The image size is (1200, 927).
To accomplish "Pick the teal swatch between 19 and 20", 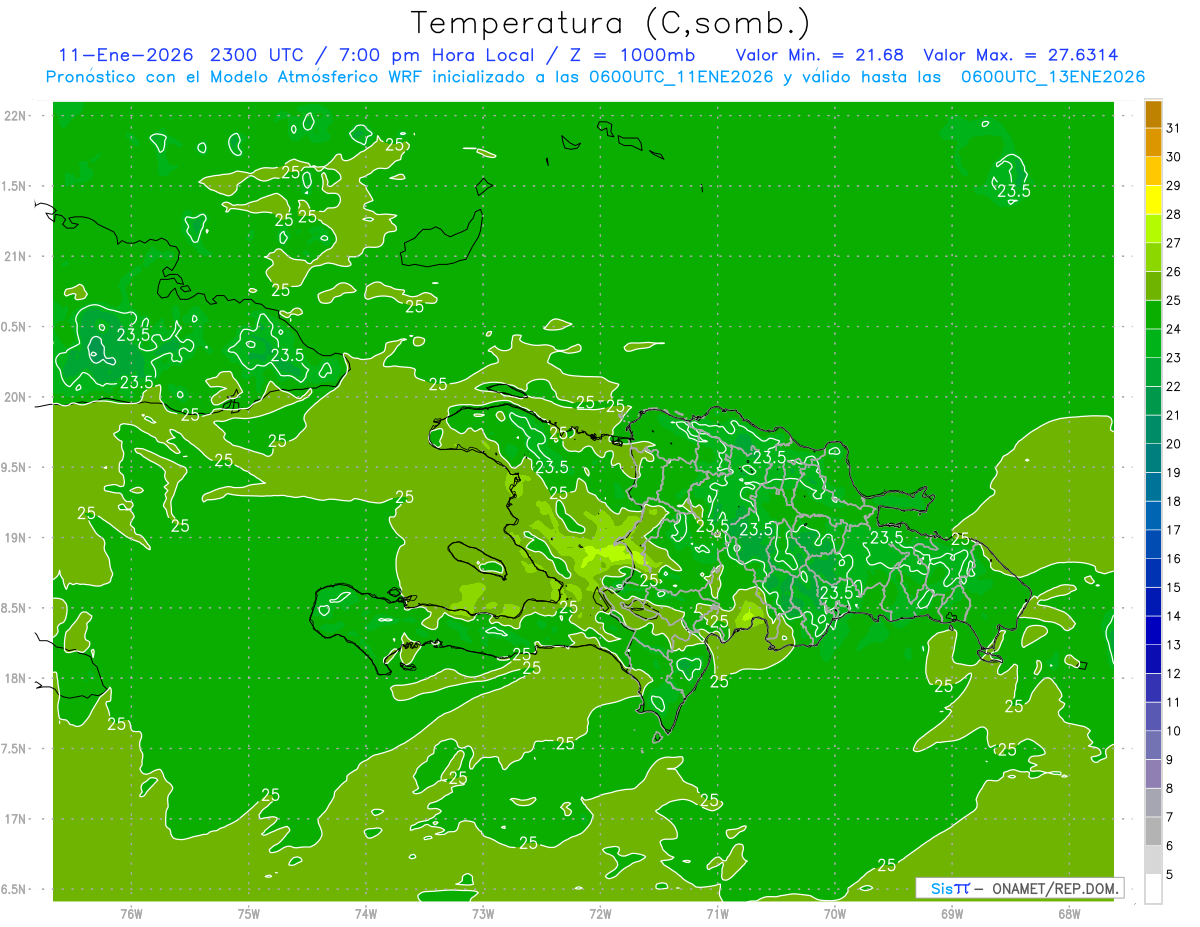I will point(1153,458).
